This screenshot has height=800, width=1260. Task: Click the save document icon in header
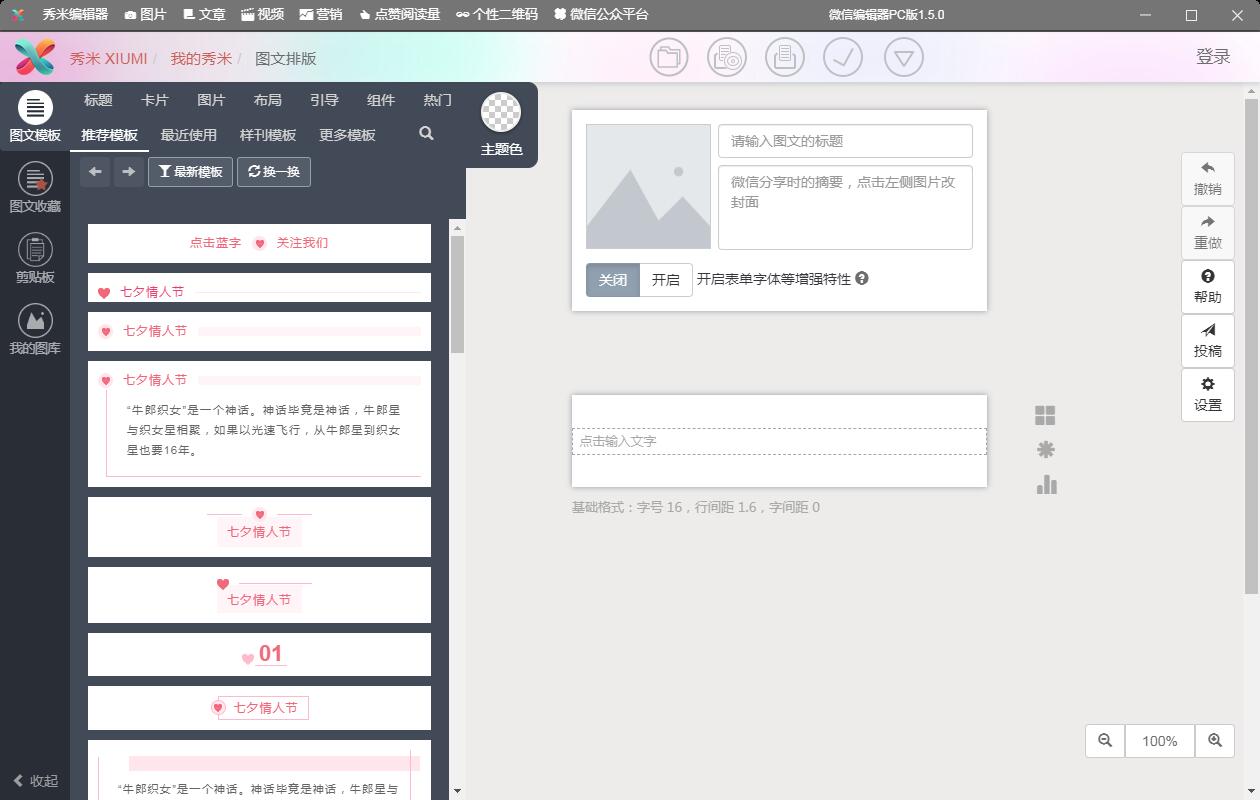pyautogui.click(x=785, y=57)
